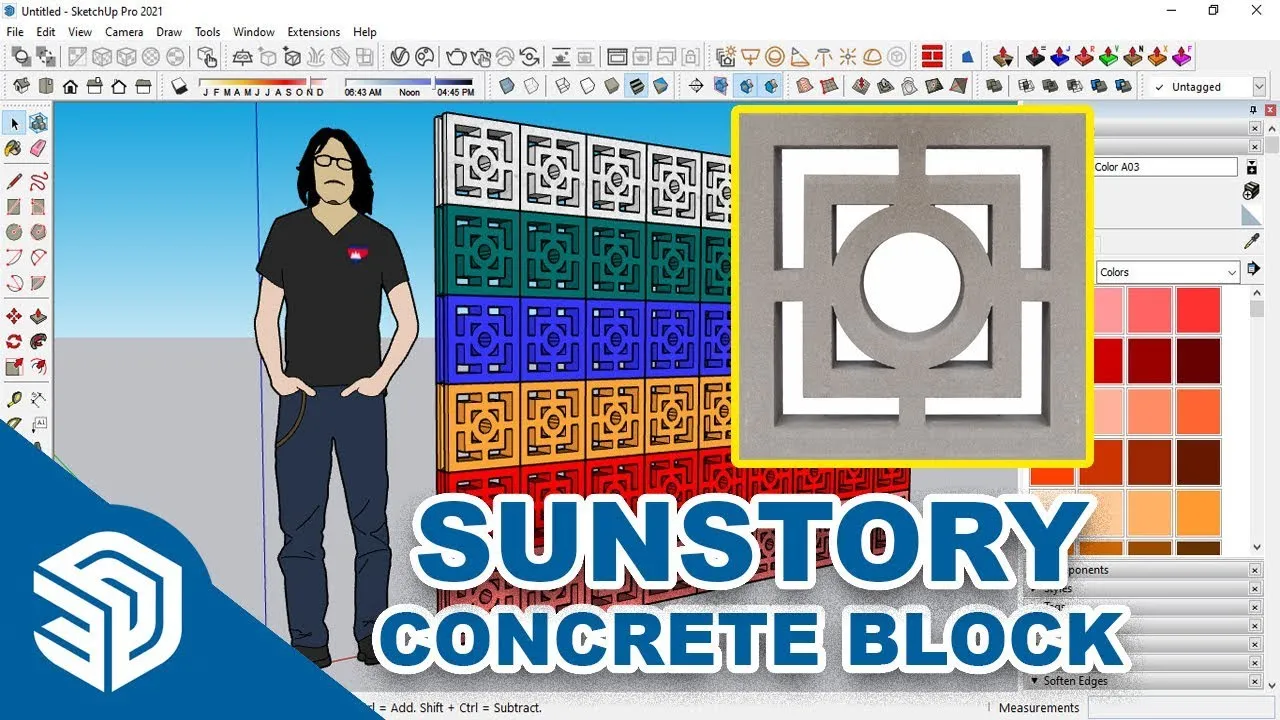Image resolution: width=1280 pixels, height=720 pixels.
Task: Select the Follow Me tool
Action: point(38,341)
